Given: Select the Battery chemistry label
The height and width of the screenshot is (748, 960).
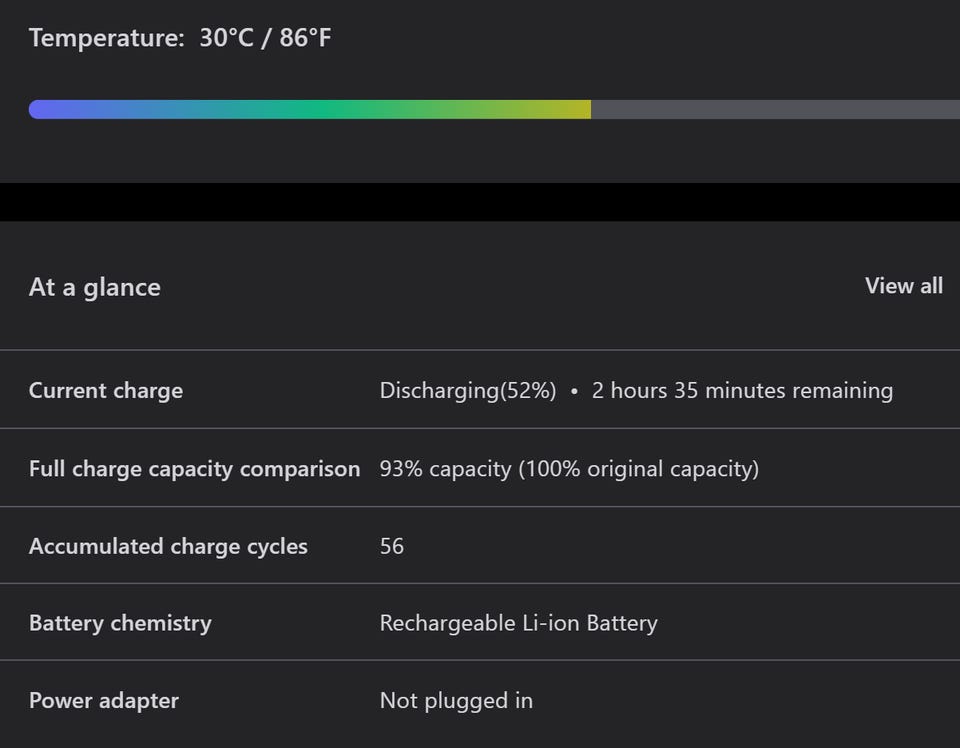Looking at the screenshot, I should coord(120,623).
